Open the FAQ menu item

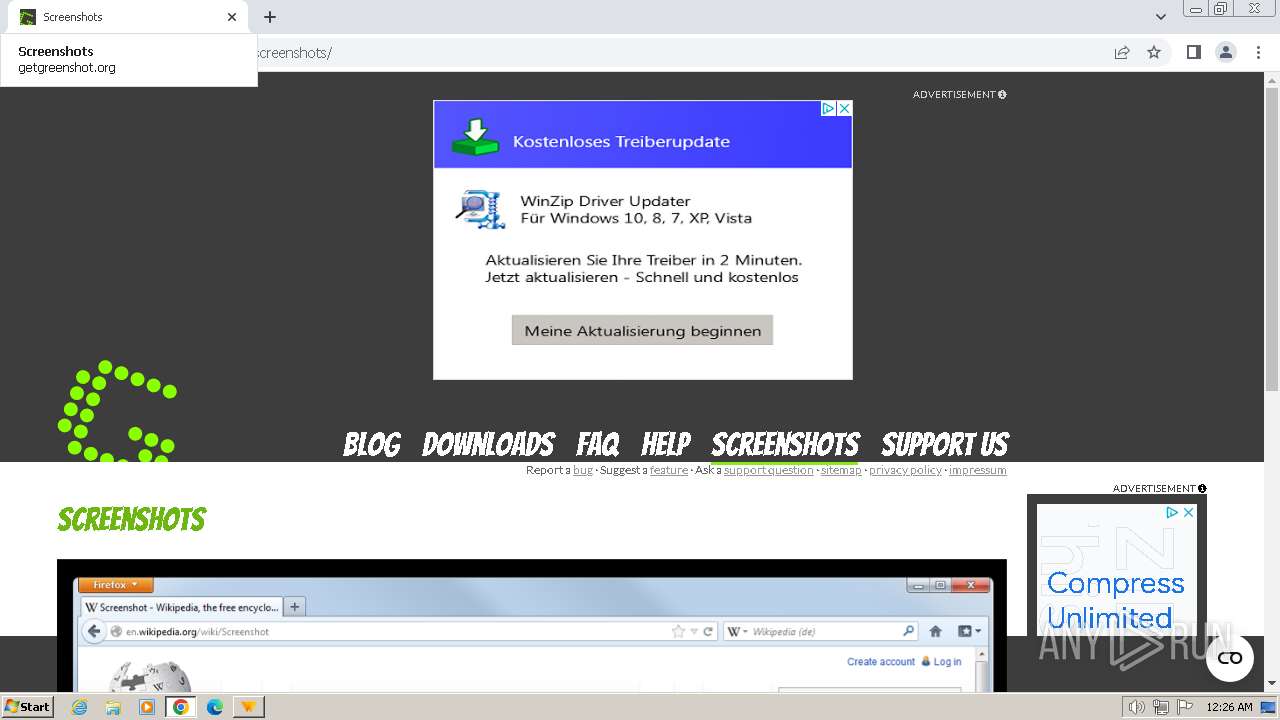pyautogui.click(x=598, y=444)
